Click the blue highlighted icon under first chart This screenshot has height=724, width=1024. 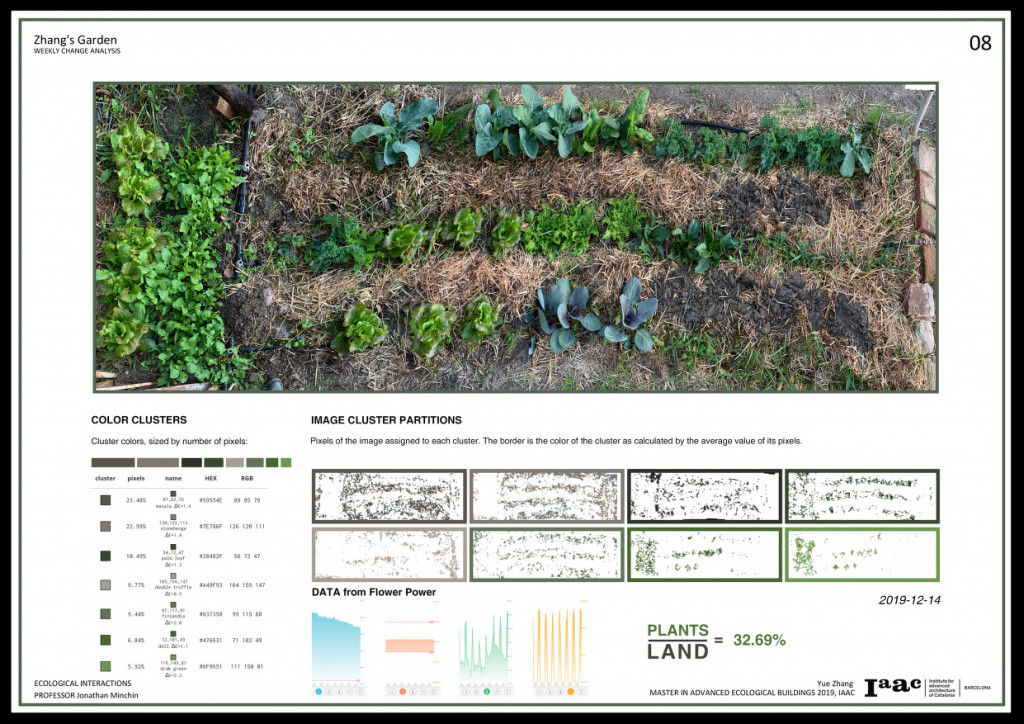(319, 691)
